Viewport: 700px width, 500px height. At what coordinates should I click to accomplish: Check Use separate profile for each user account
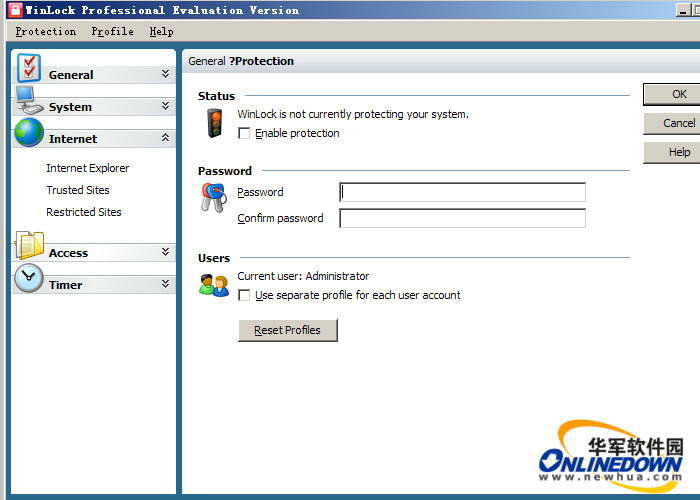[x=244, y=296]
